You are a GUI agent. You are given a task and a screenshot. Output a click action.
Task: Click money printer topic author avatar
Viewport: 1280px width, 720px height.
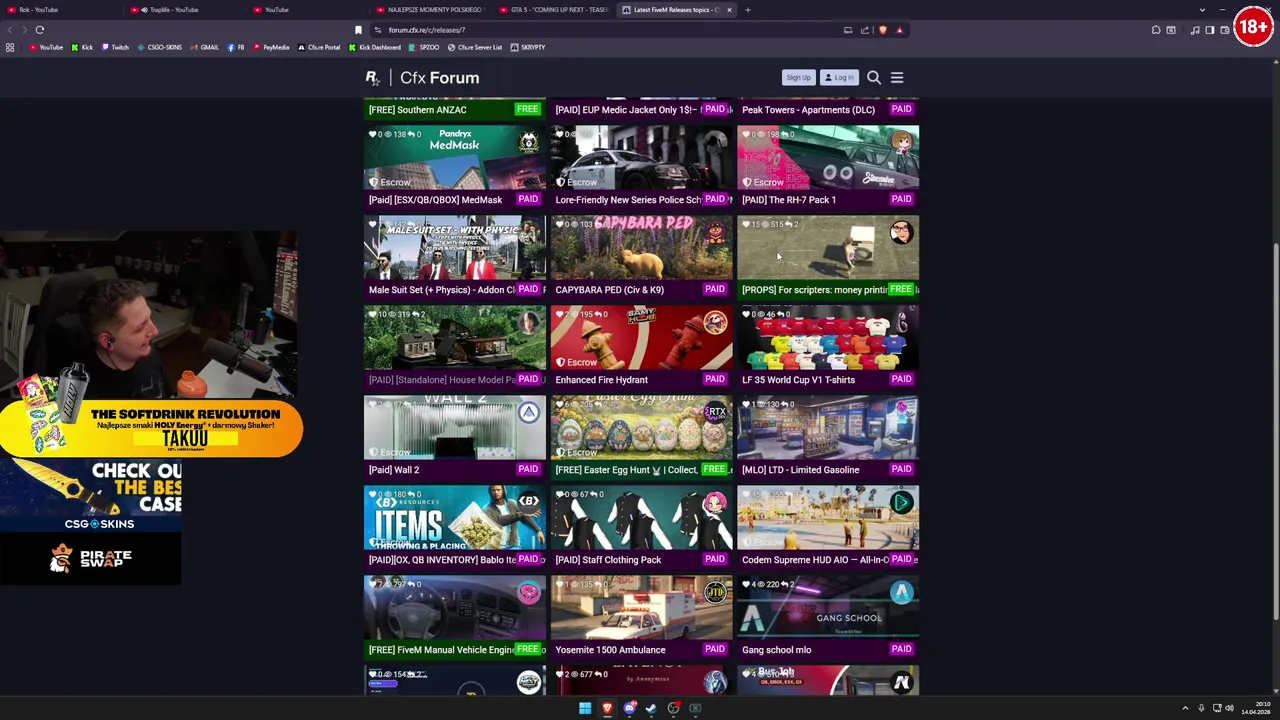(901, 232)
